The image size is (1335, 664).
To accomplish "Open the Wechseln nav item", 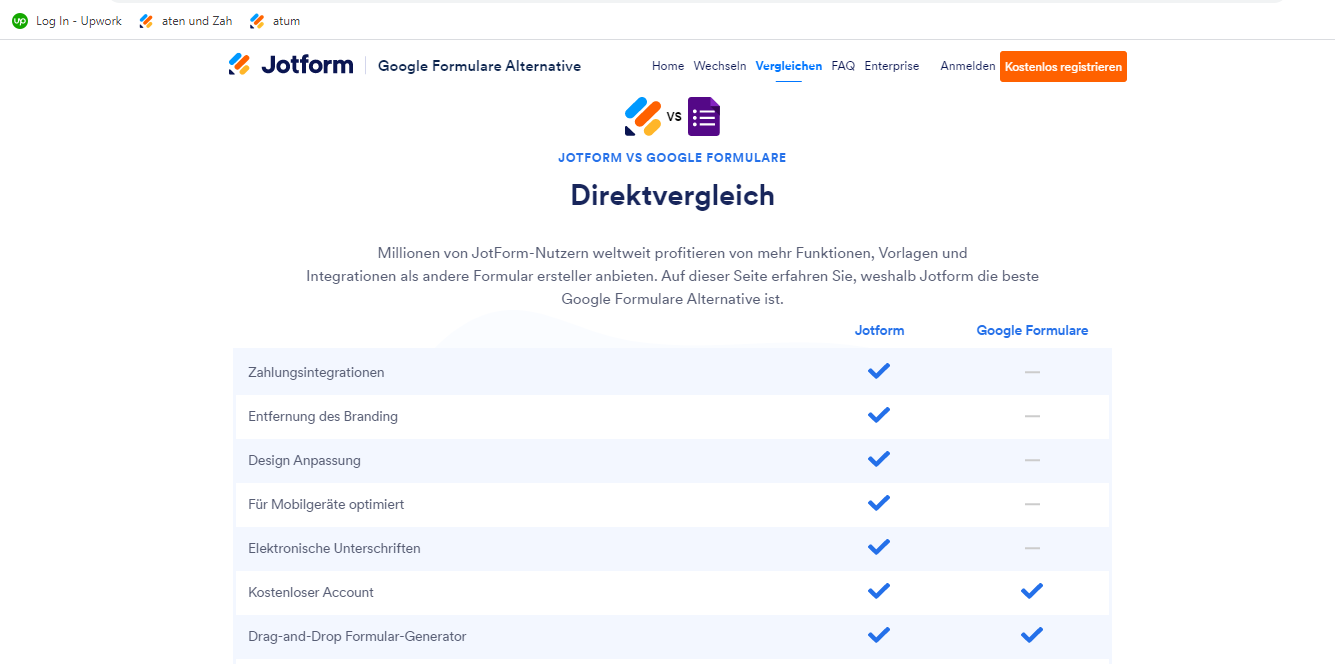I will (x=720, y=66).
